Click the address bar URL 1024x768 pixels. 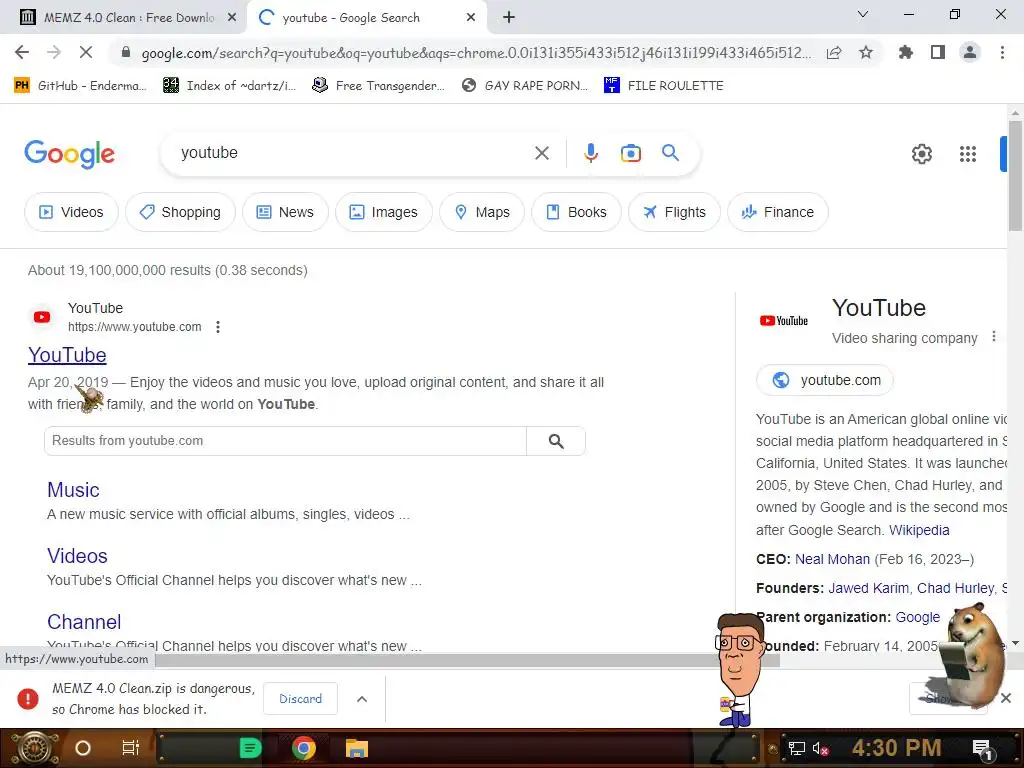click(x=476, y=53)
